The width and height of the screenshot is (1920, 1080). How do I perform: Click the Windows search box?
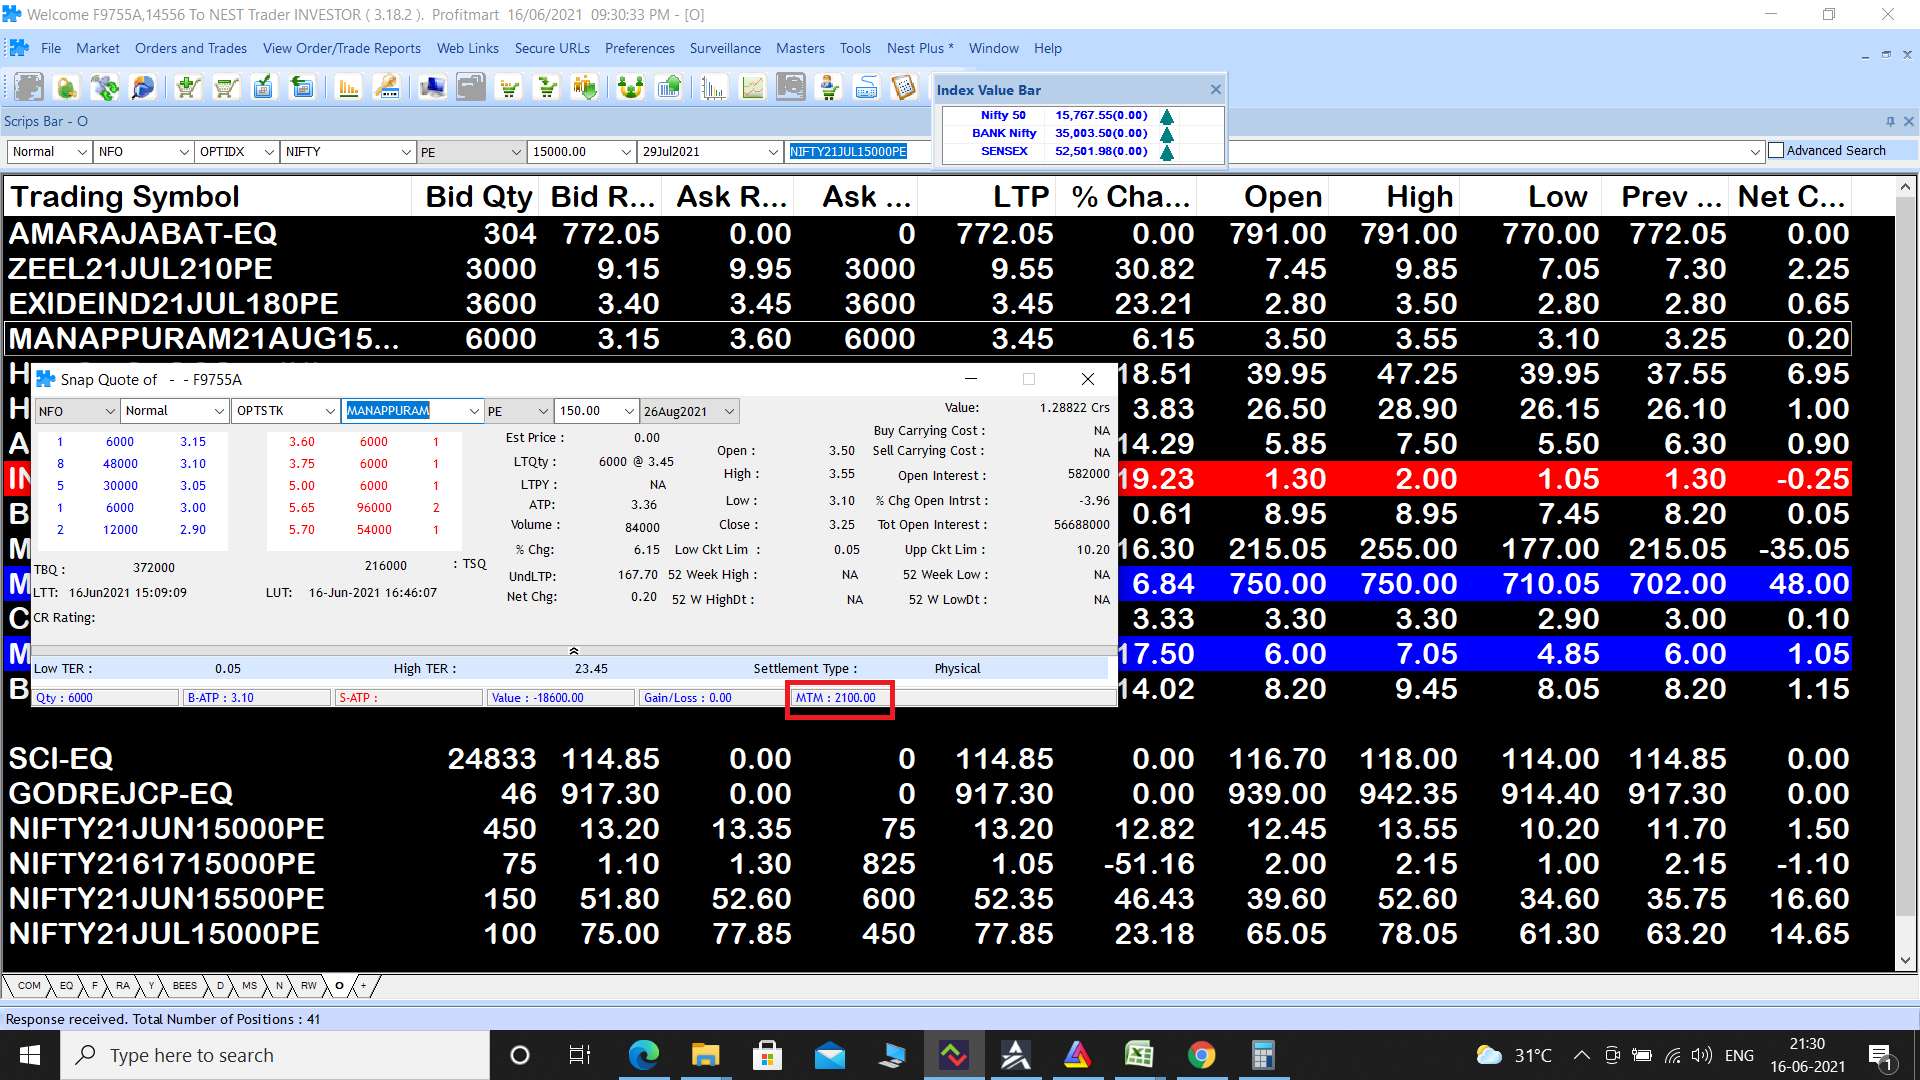275,1055
